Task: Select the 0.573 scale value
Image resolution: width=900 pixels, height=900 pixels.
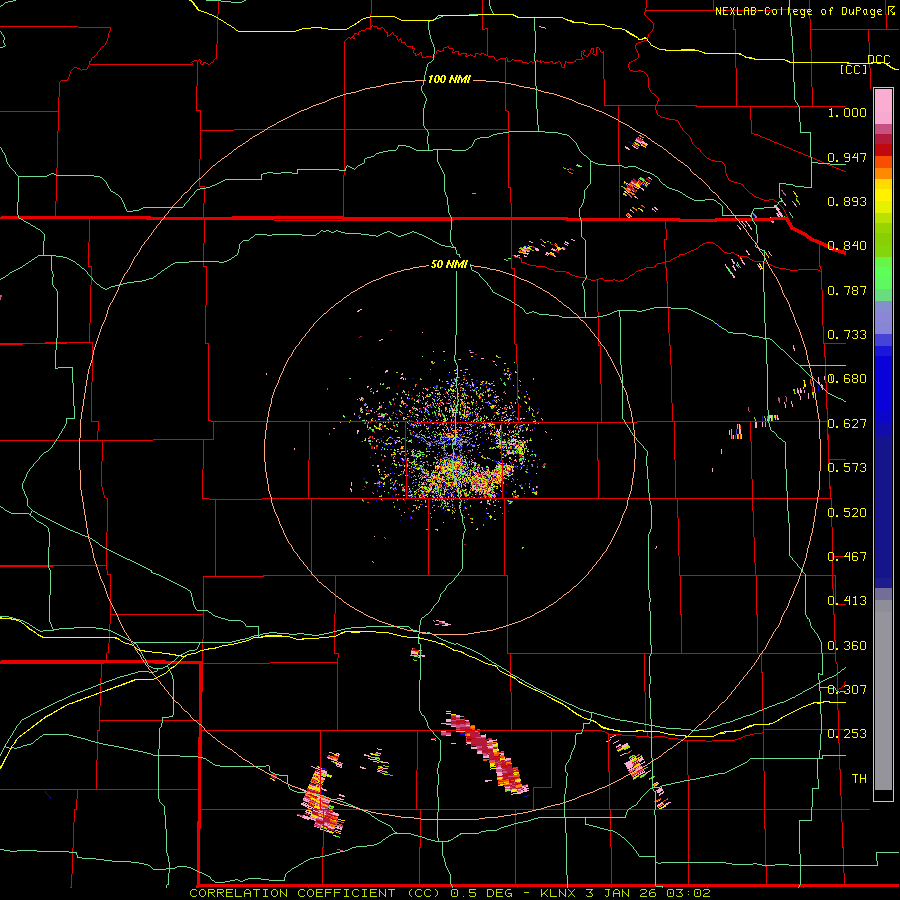Action: [847, 468]
